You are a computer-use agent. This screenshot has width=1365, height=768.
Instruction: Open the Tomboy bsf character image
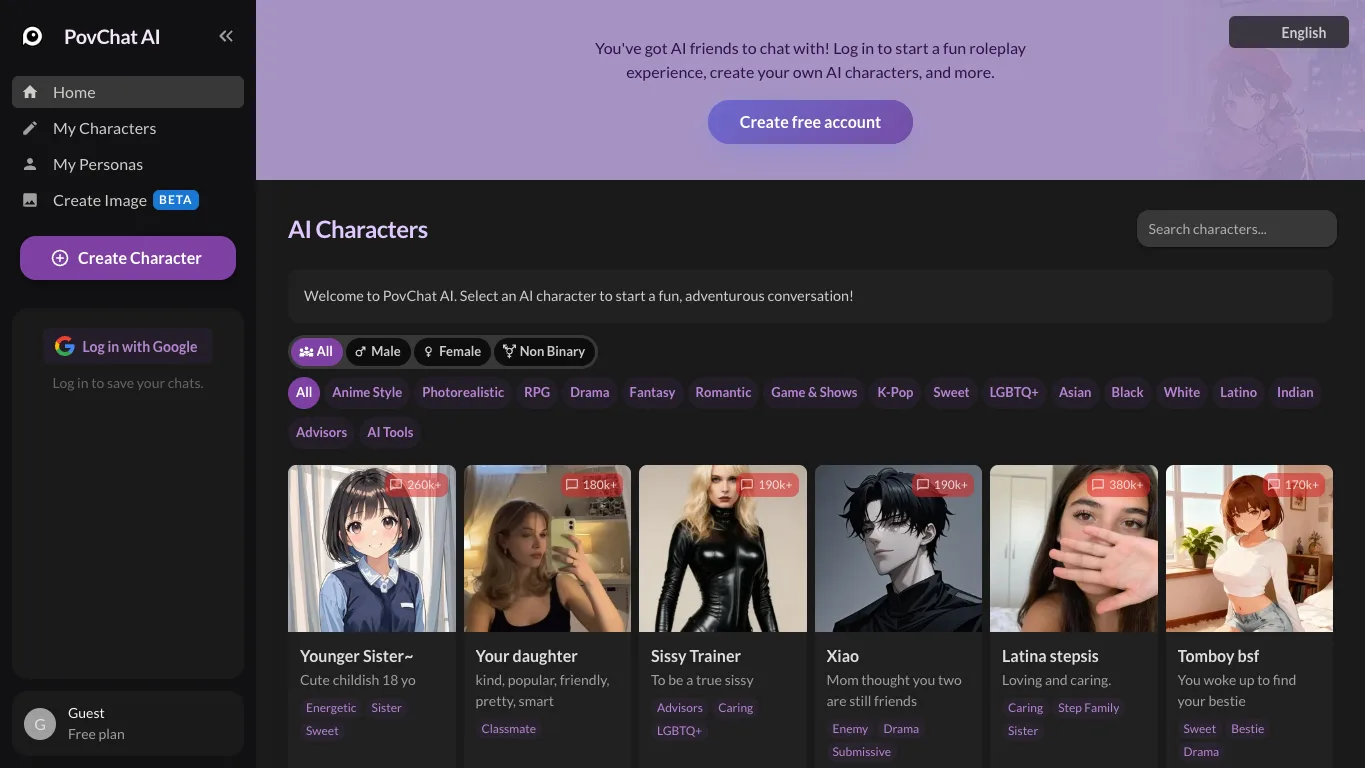tap(1249, 548)
